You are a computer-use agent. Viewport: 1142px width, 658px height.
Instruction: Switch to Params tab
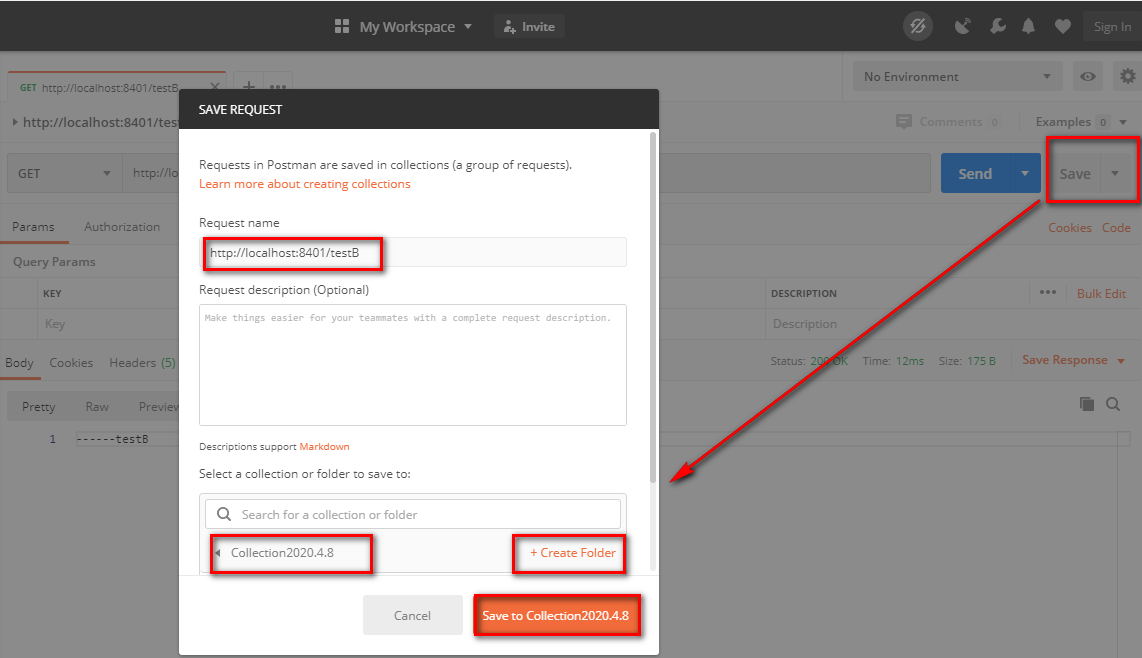pos(34,227)
